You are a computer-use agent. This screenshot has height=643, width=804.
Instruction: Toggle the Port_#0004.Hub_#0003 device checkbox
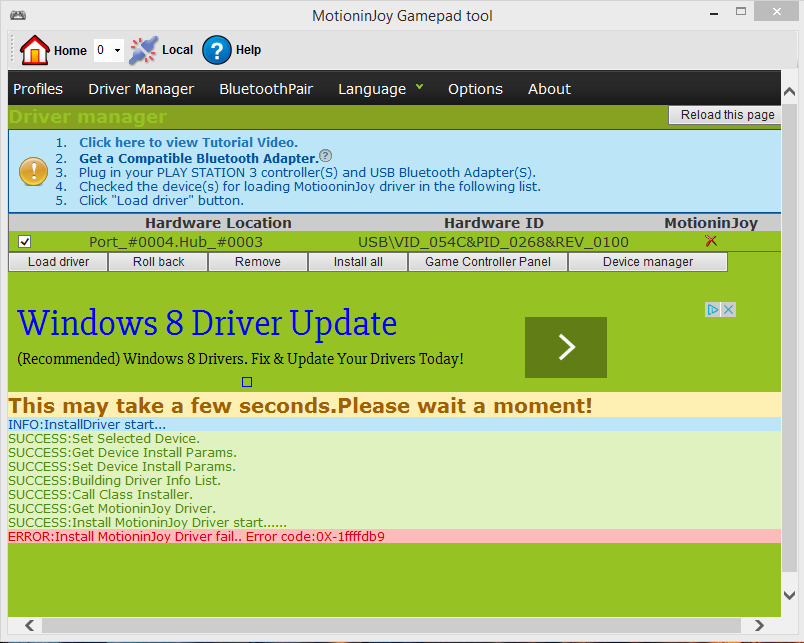(x=24, y=242)
